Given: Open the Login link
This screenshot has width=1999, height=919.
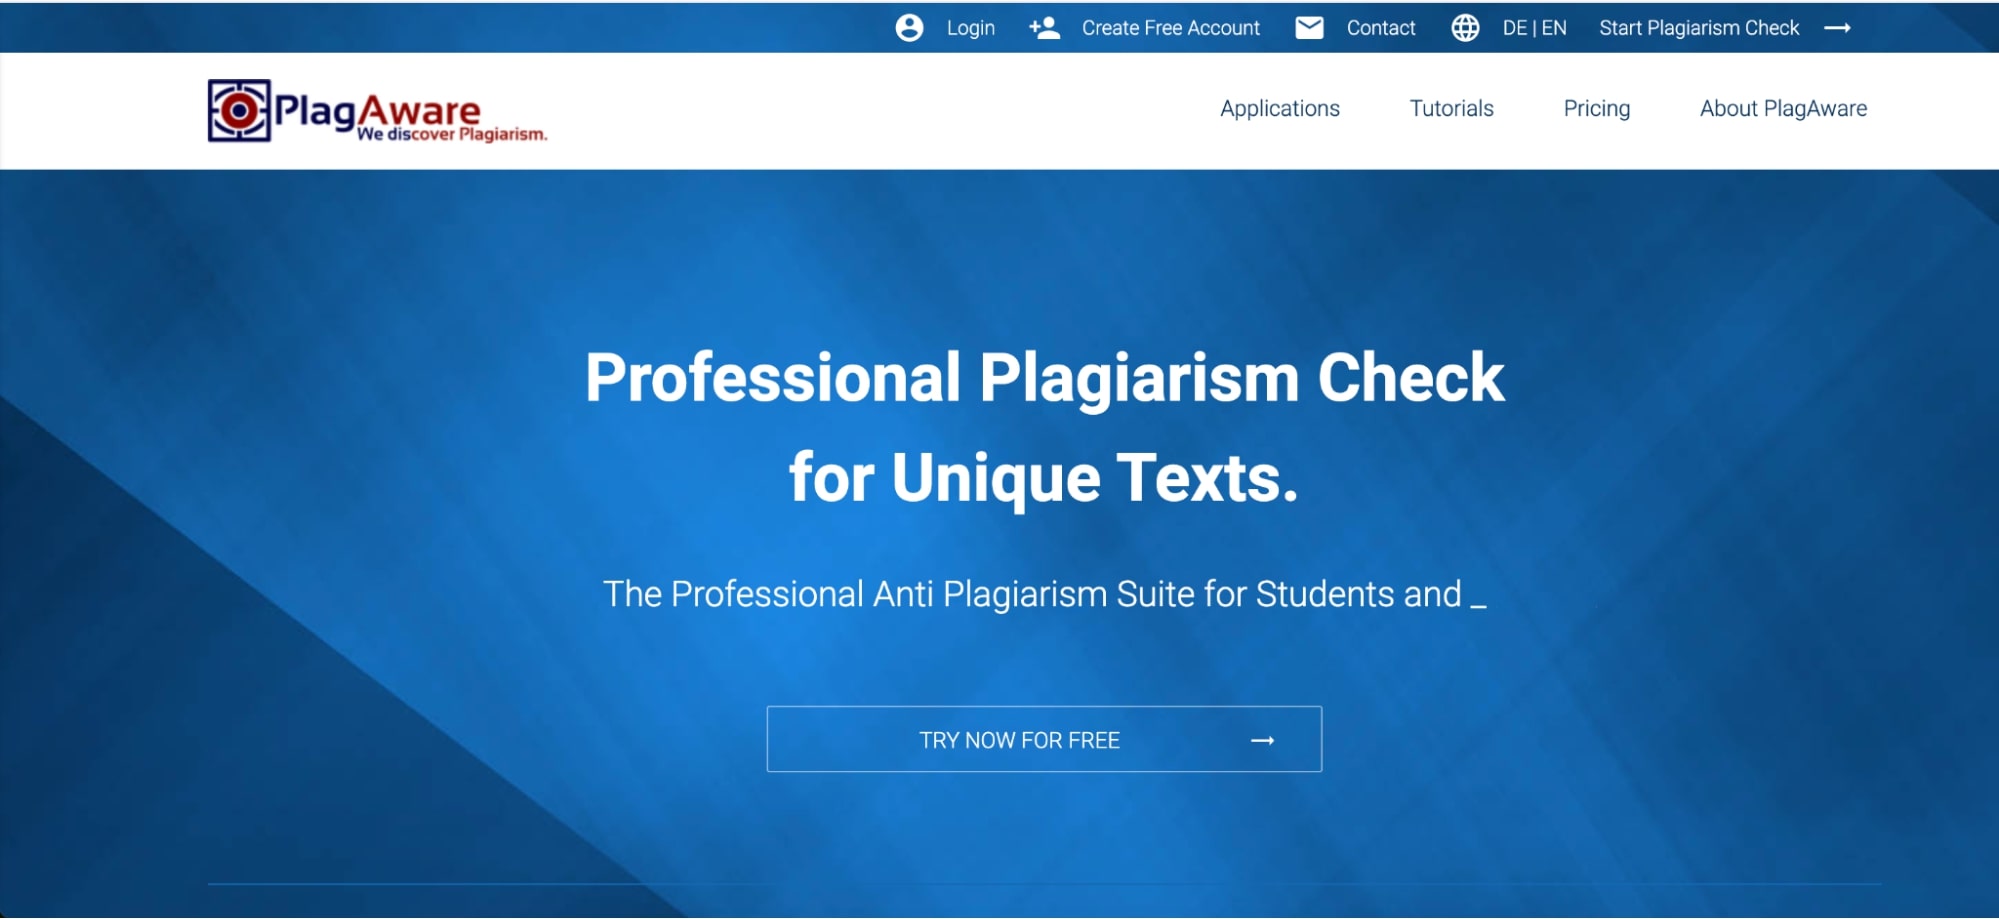Looking at the screenshot, I should coord(970,28).
